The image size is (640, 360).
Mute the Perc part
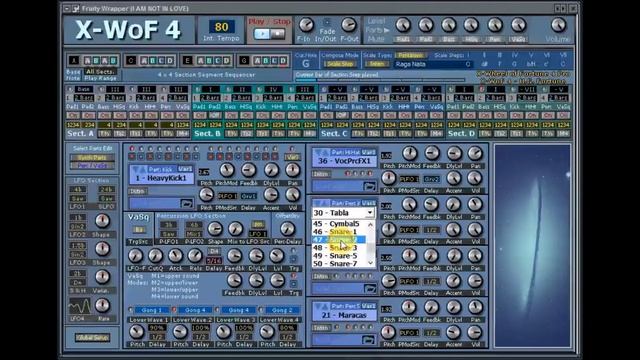coord(495,40)
